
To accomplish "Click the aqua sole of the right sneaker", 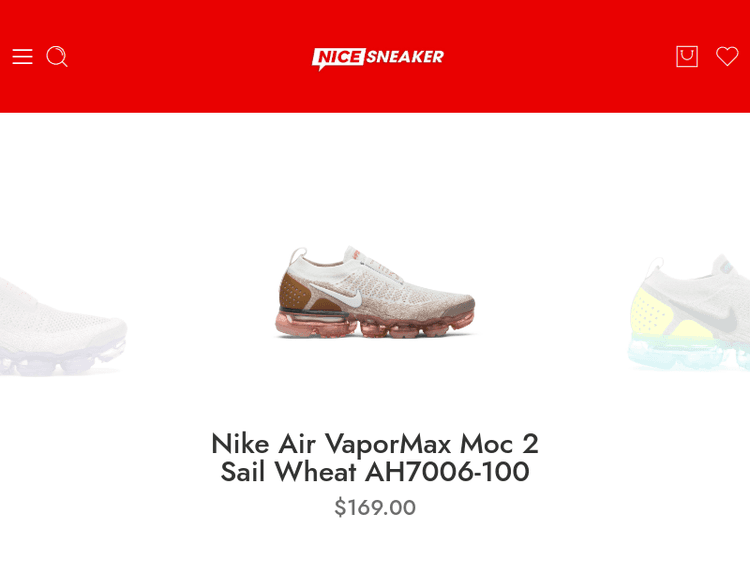I will [689, 354].
